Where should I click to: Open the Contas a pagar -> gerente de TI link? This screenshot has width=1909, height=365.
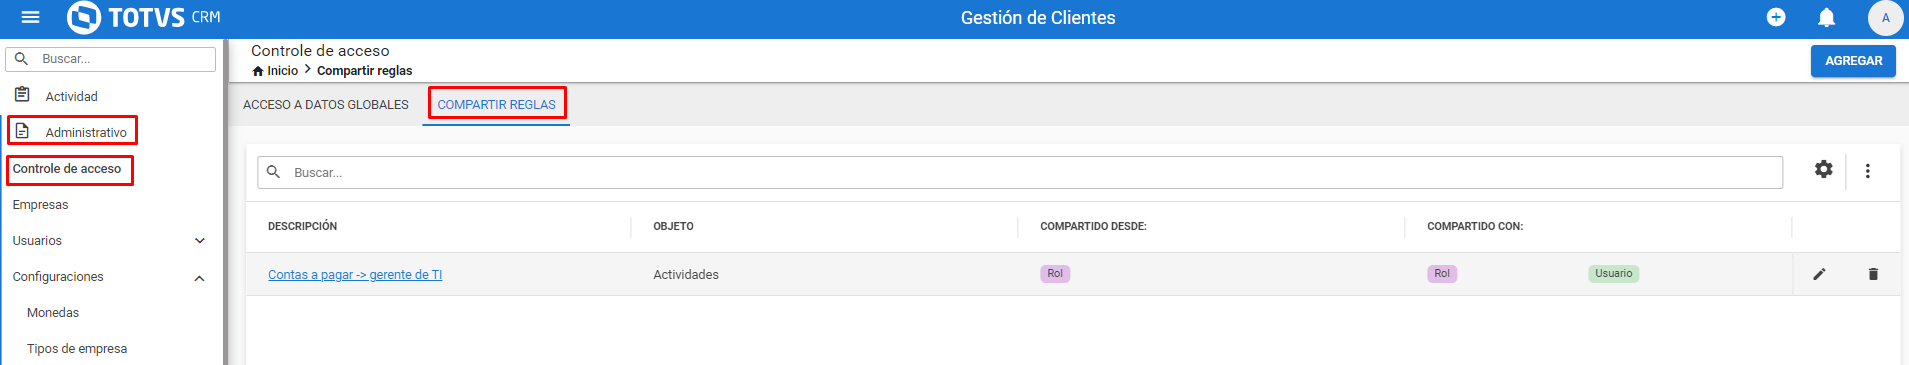point(355,275)
